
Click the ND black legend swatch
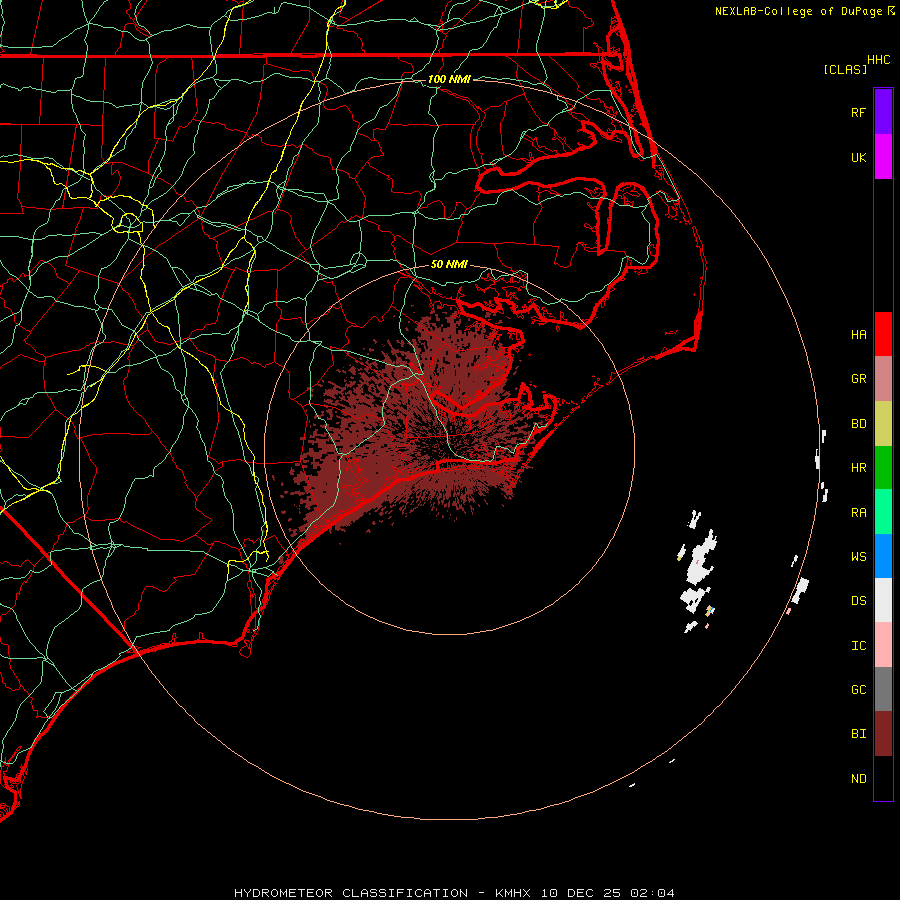click(x=883, y=778)
